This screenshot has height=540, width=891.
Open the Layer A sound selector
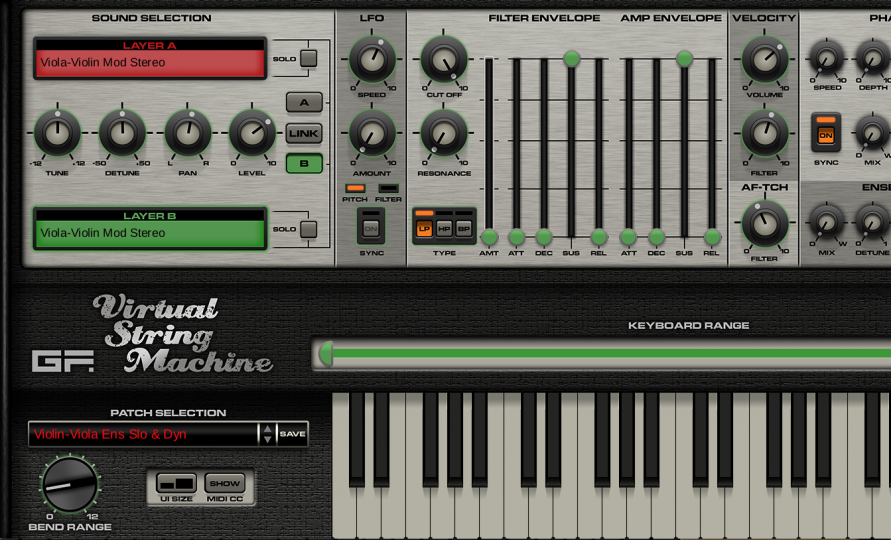[x=150, y=62]
